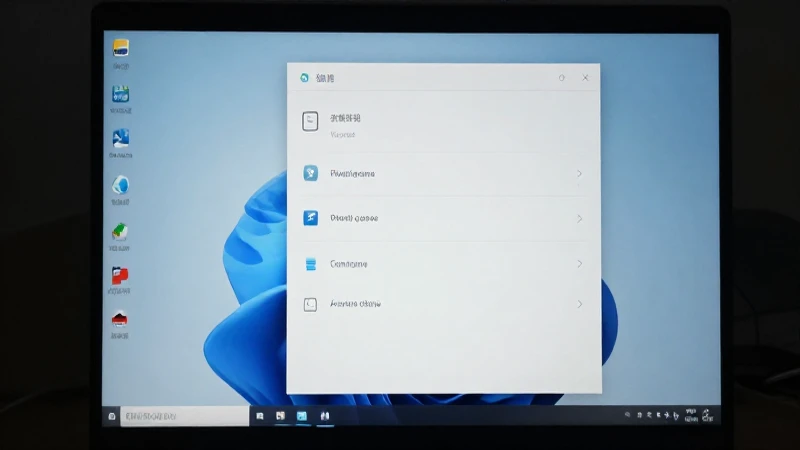Open the red and black desktop icon at bottom

119,319
